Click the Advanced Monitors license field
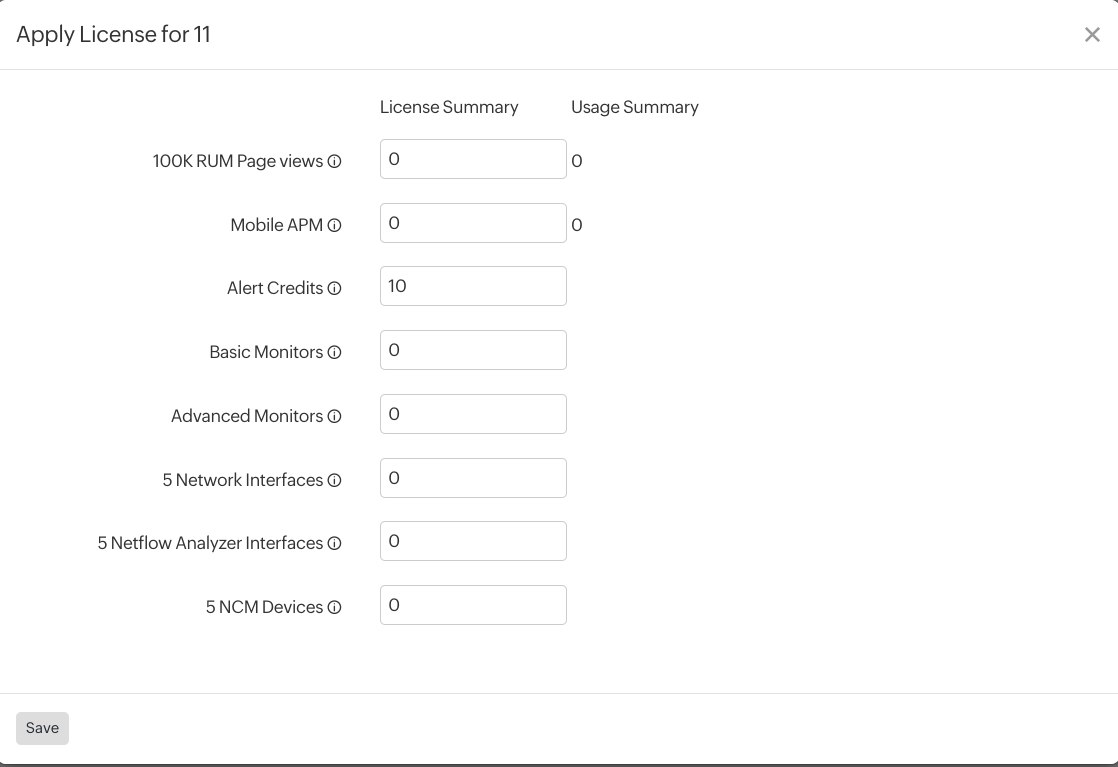Screen dimensions: 1118x767 473,413
